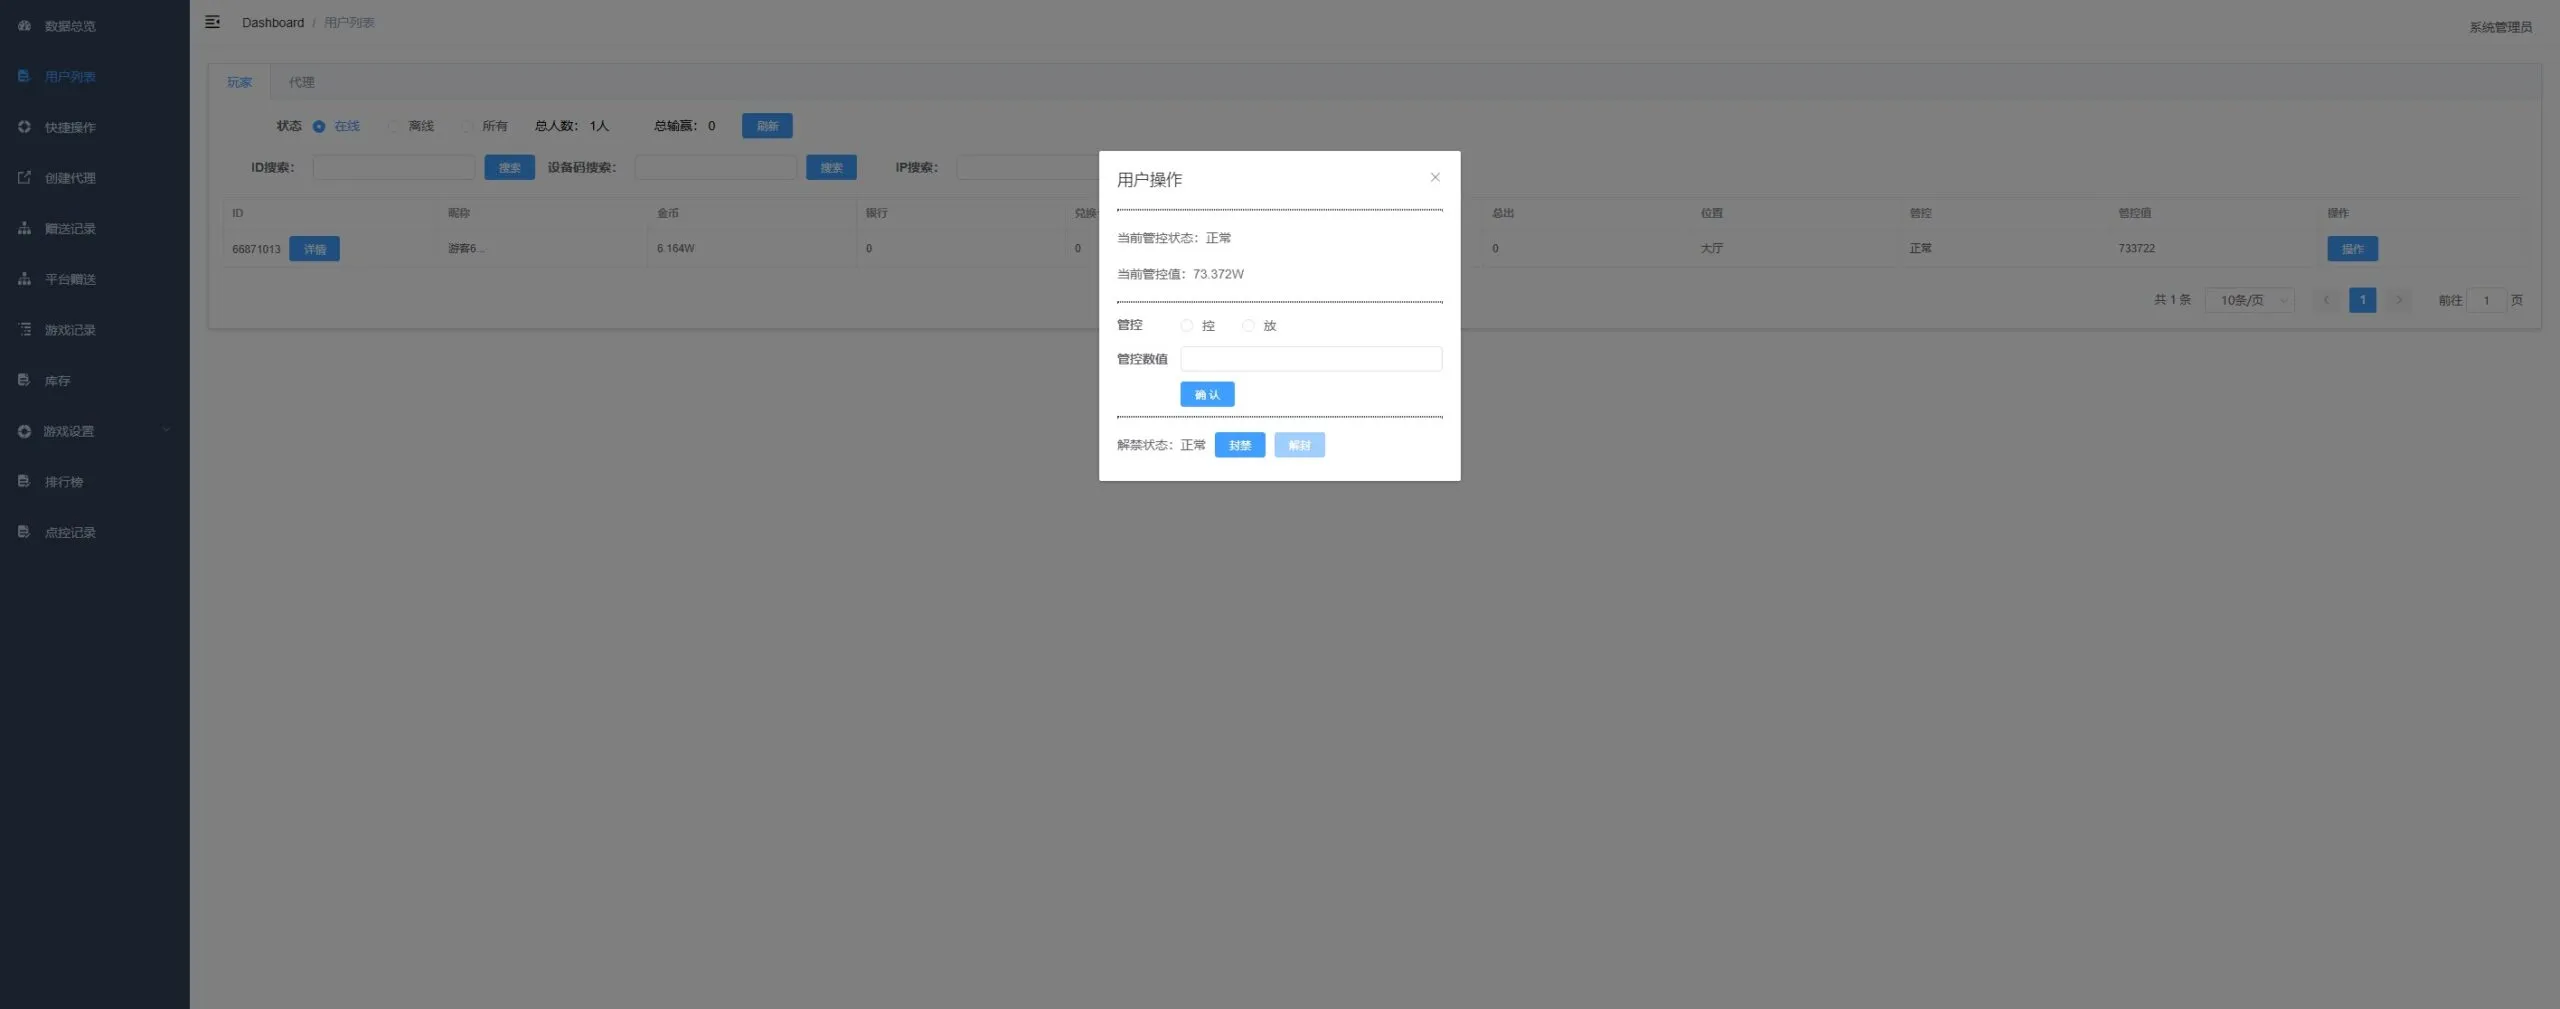The height and width of the screenshot is (1009, 2560).
Task: Open the 10条/页 page size dropdown
Action: (x=2250, y=300)
